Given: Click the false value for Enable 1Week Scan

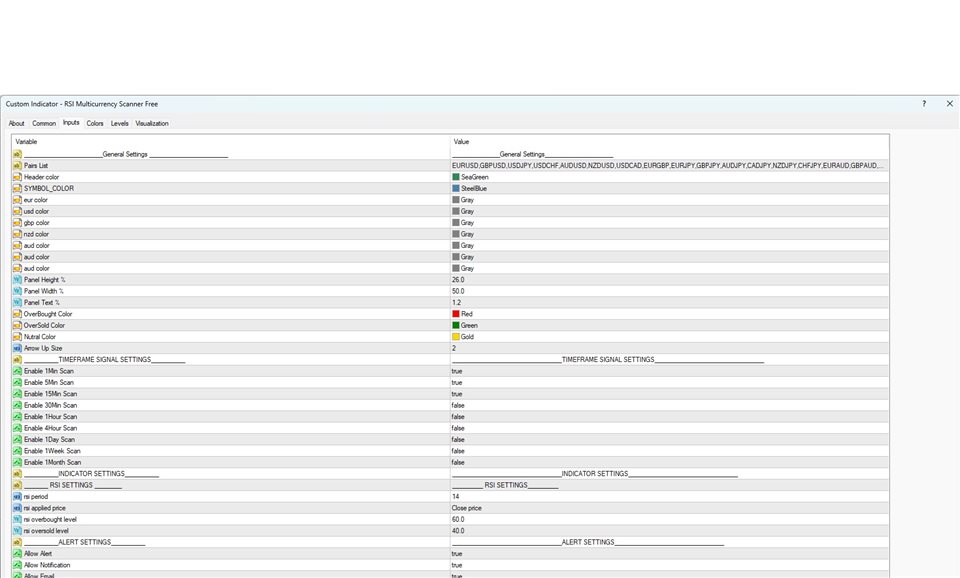Looking at the screenshot, I should 458,451.
